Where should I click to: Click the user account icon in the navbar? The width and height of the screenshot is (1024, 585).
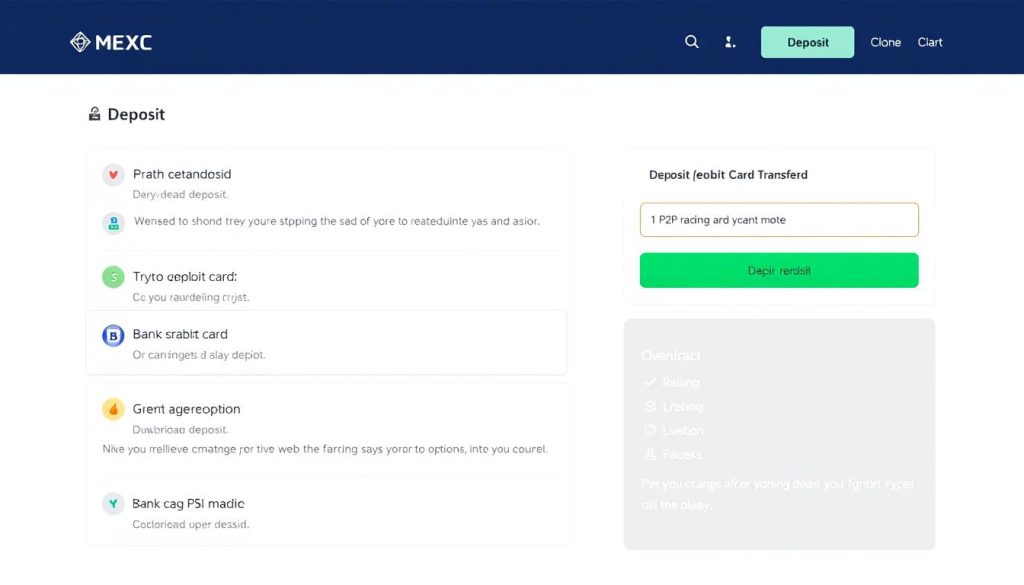click(729, 42)
